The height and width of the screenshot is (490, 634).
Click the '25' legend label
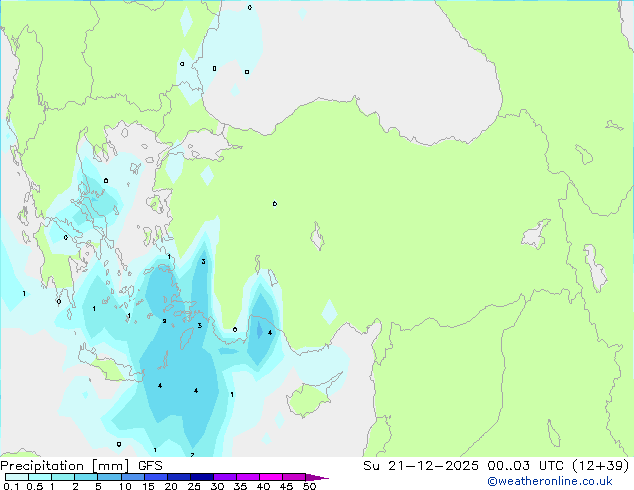tap(194, 486)
